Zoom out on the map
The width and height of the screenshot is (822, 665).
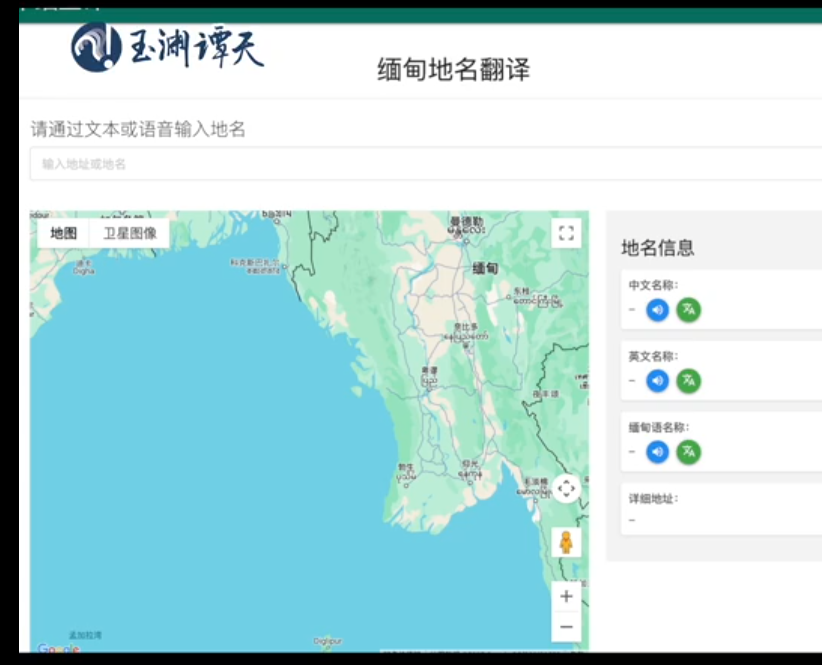point(566,625)
